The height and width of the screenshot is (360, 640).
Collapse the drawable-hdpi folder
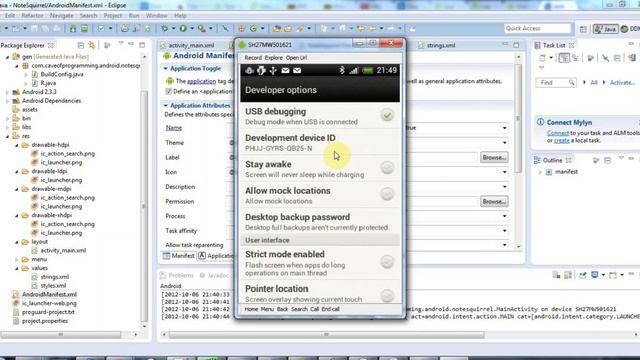(17, 145)
